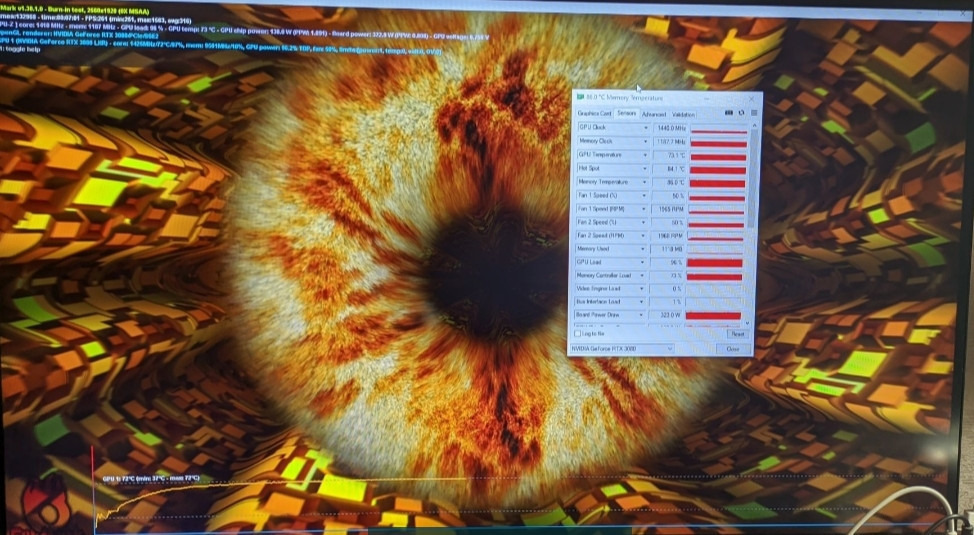Open the Memory Temperature sensor dropdown
The image size is (974, 535).
[644, 182]
